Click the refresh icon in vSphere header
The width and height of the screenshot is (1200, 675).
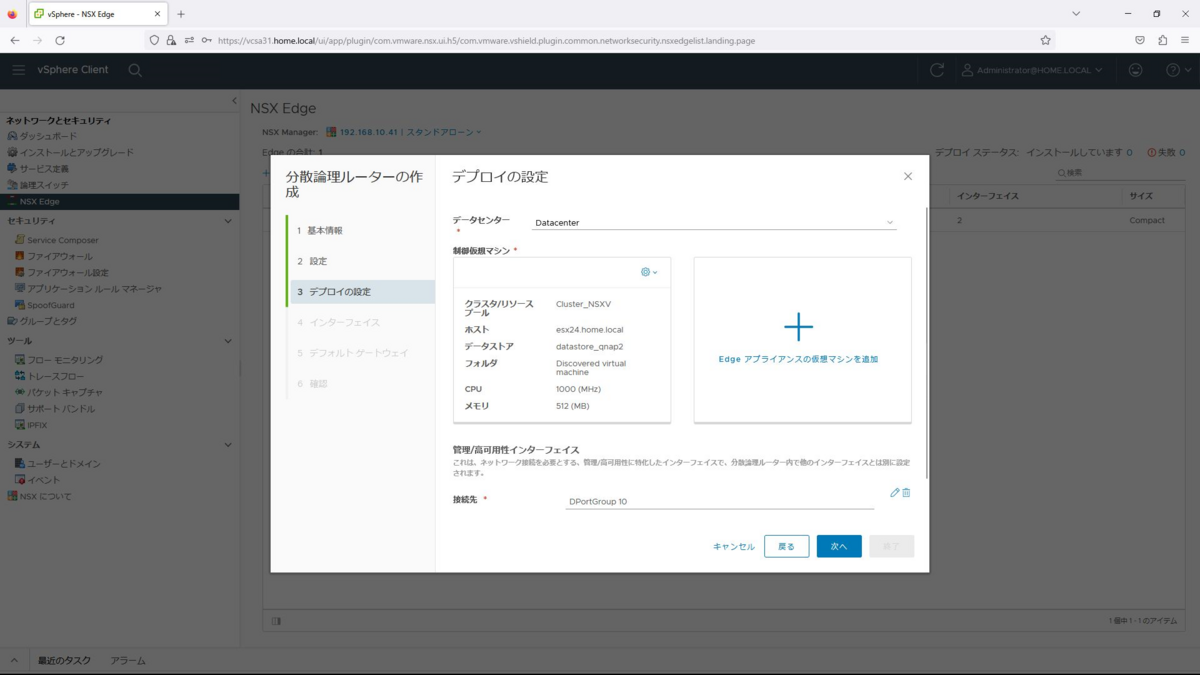pos(937,70)
